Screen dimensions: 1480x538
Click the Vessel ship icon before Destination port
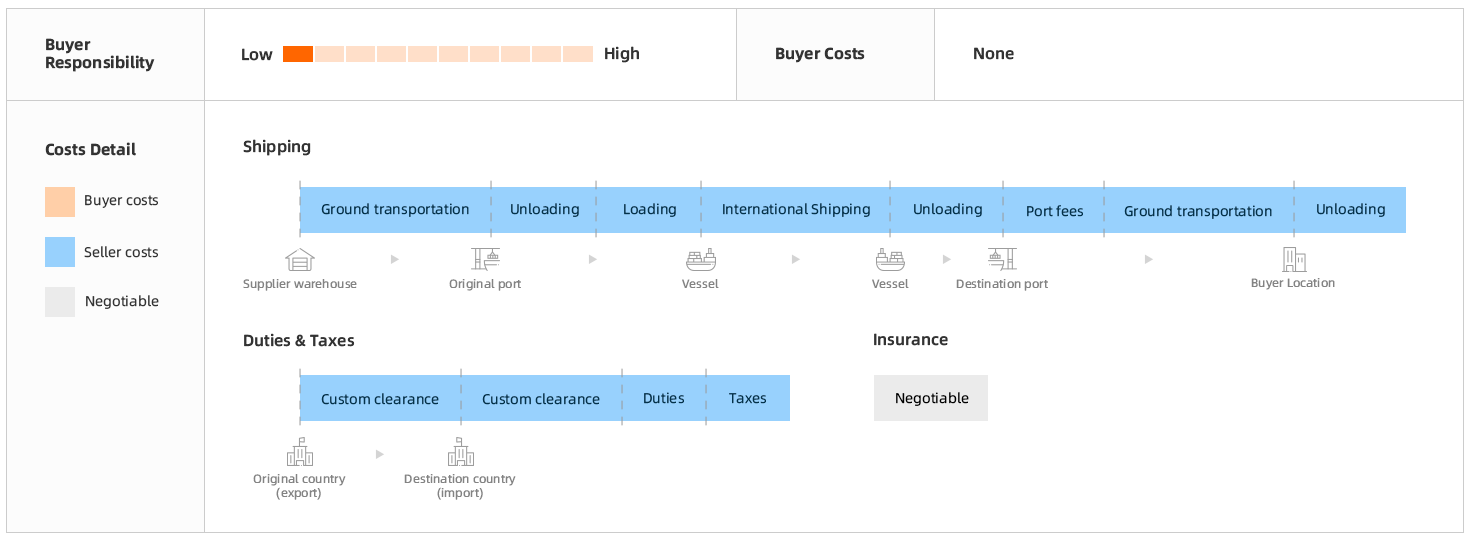point(889,260)
